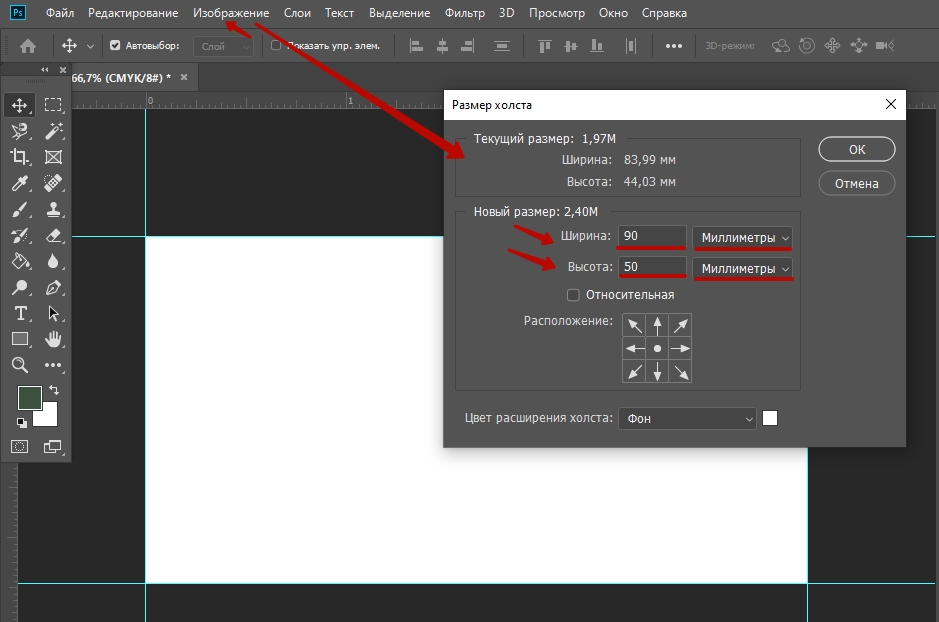939x622 pixels.
Task: Select the Move tool in toolbox
Action: (x=19, y=105)
